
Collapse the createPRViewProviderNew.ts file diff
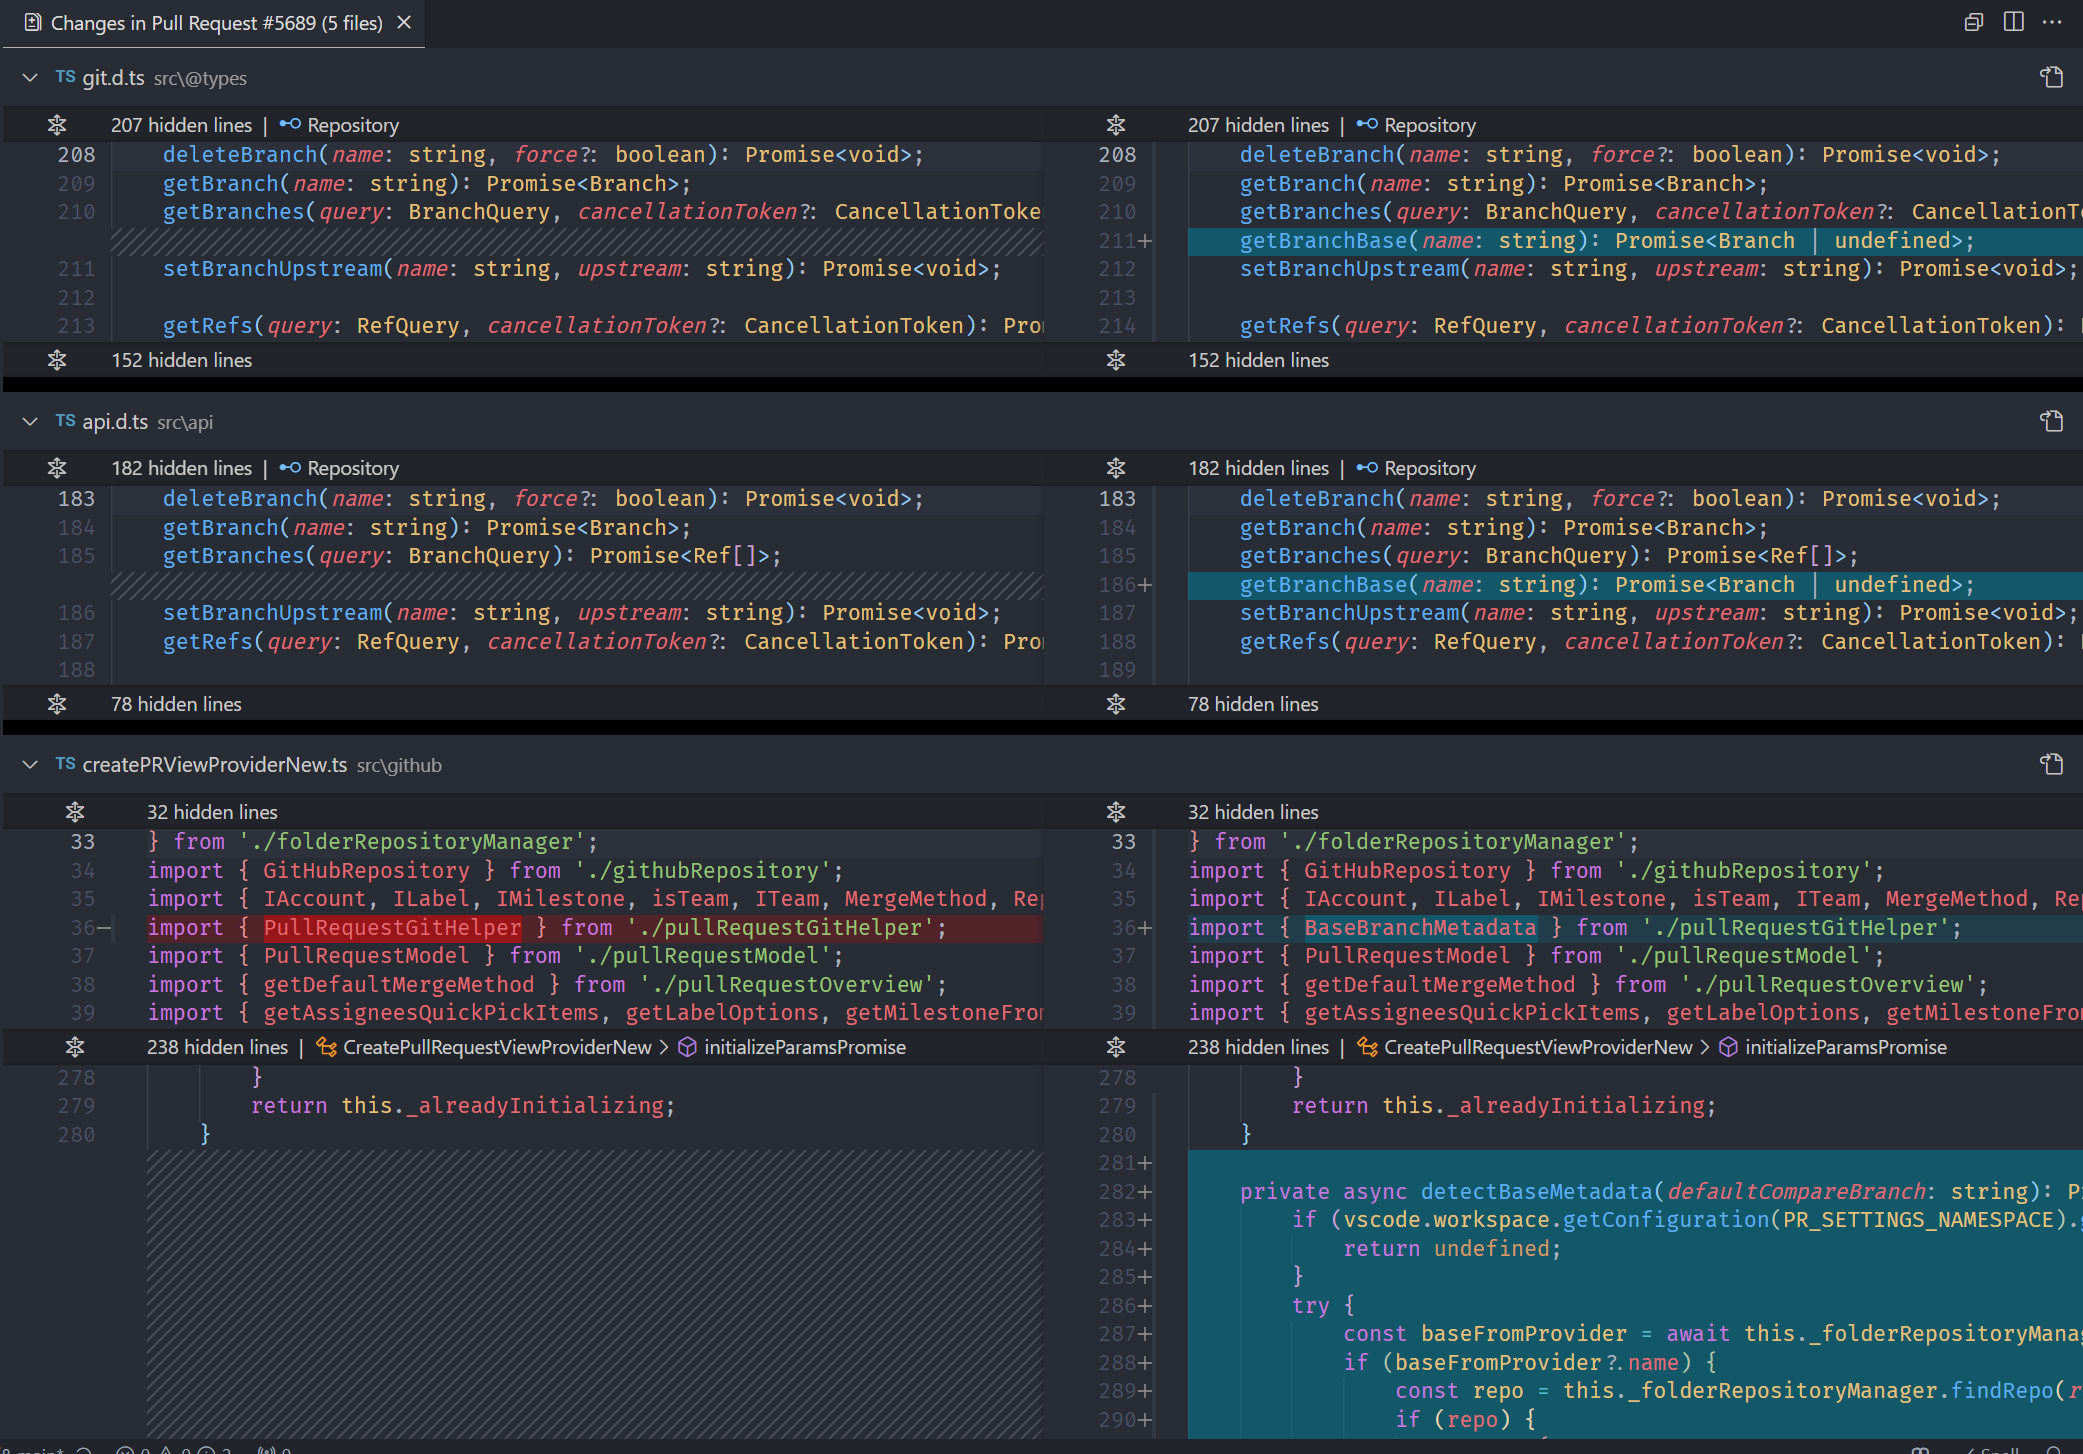(30, 765)
